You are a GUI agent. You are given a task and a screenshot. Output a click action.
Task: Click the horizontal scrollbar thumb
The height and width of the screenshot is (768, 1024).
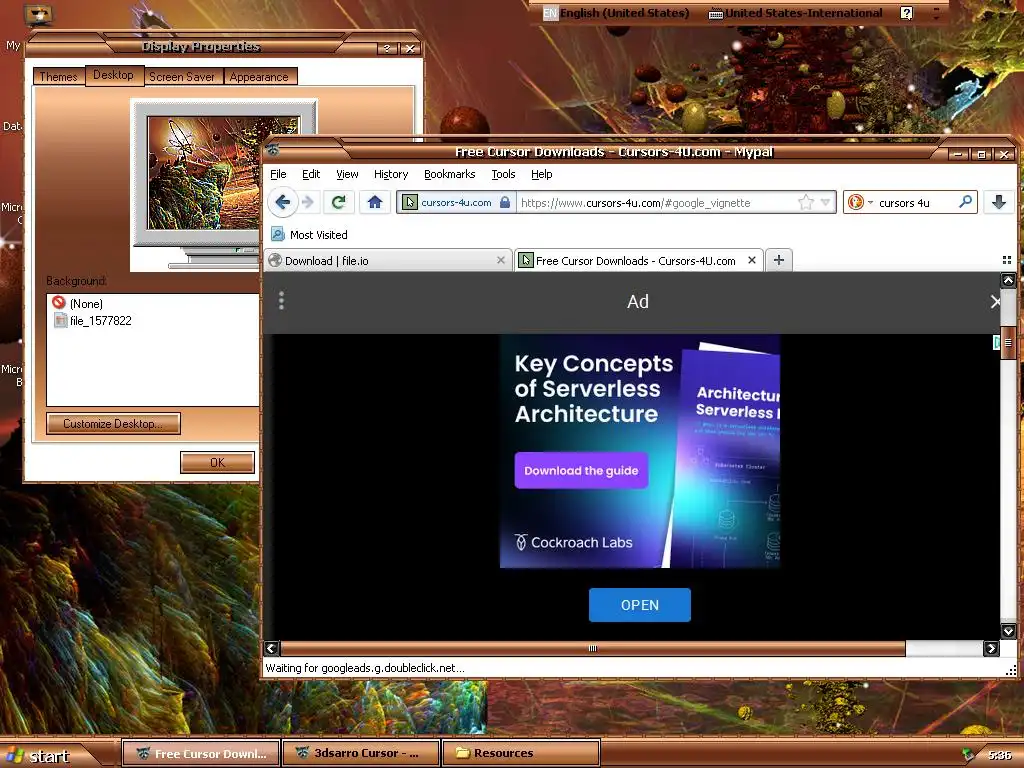(592, 648)
